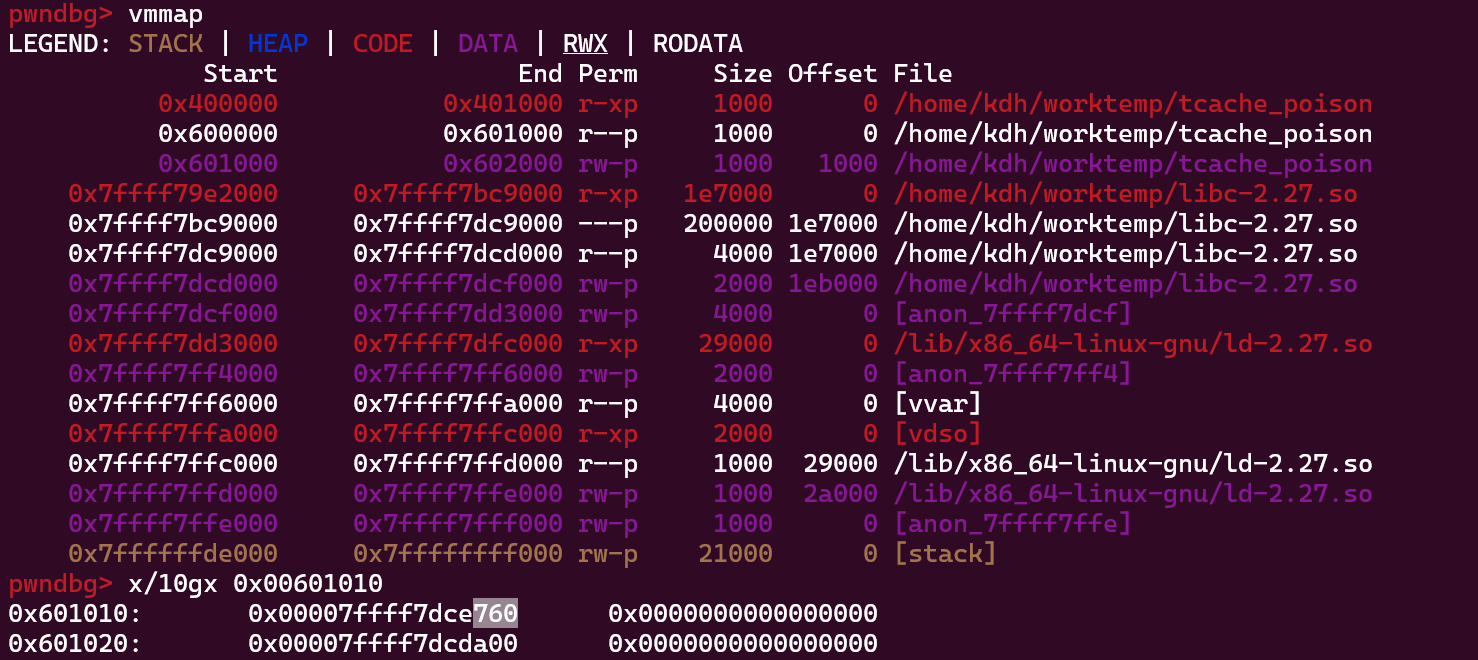Click the RODATA legend label

[697, 44]
